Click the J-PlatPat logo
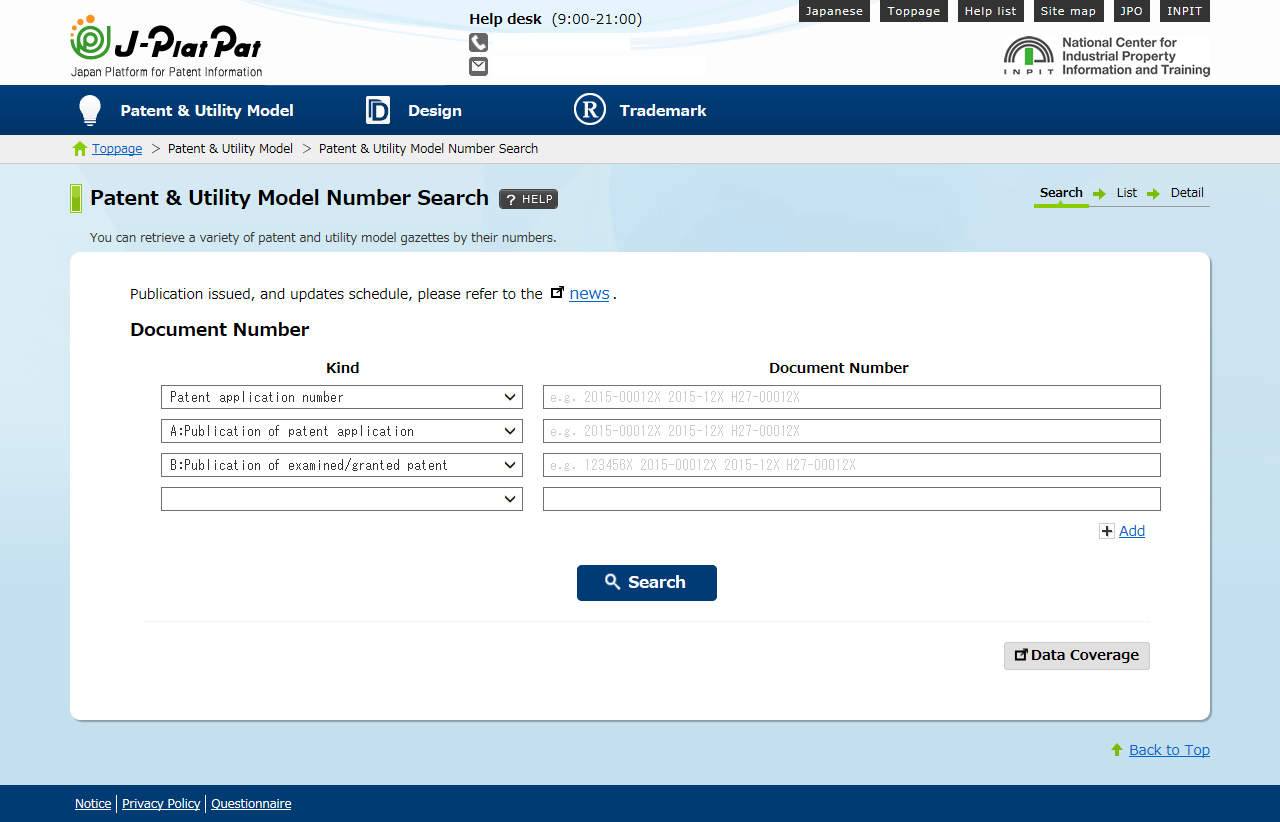Screen dimensions: 1280x822 pos(166,46)
